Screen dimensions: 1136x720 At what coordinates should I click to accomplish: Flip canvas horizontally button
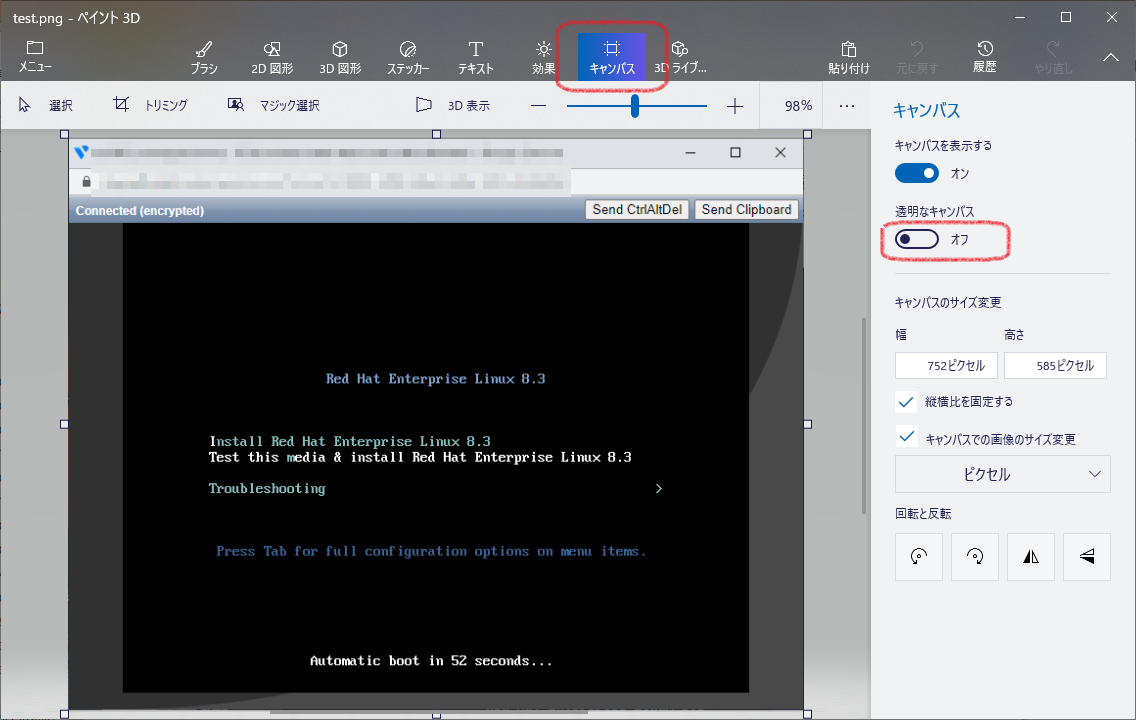point(1031,556)
